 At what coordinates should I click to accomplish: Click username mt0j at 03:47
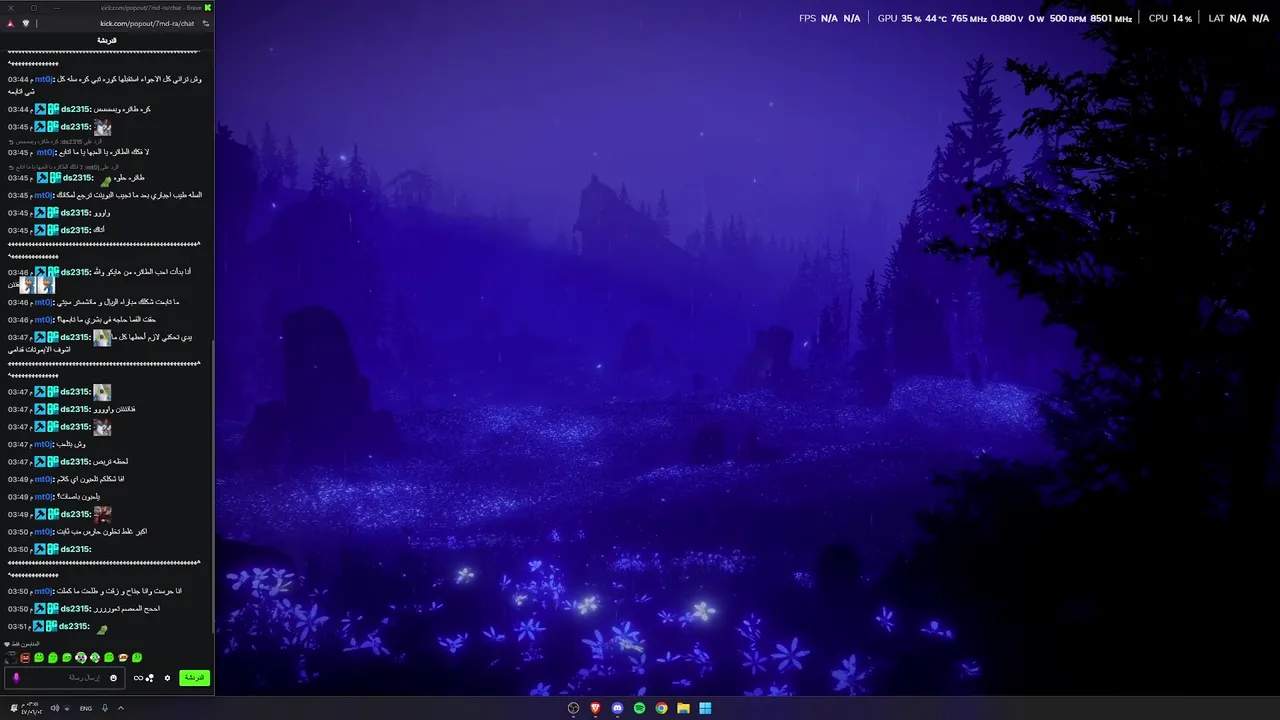click(x=43, y=444)
